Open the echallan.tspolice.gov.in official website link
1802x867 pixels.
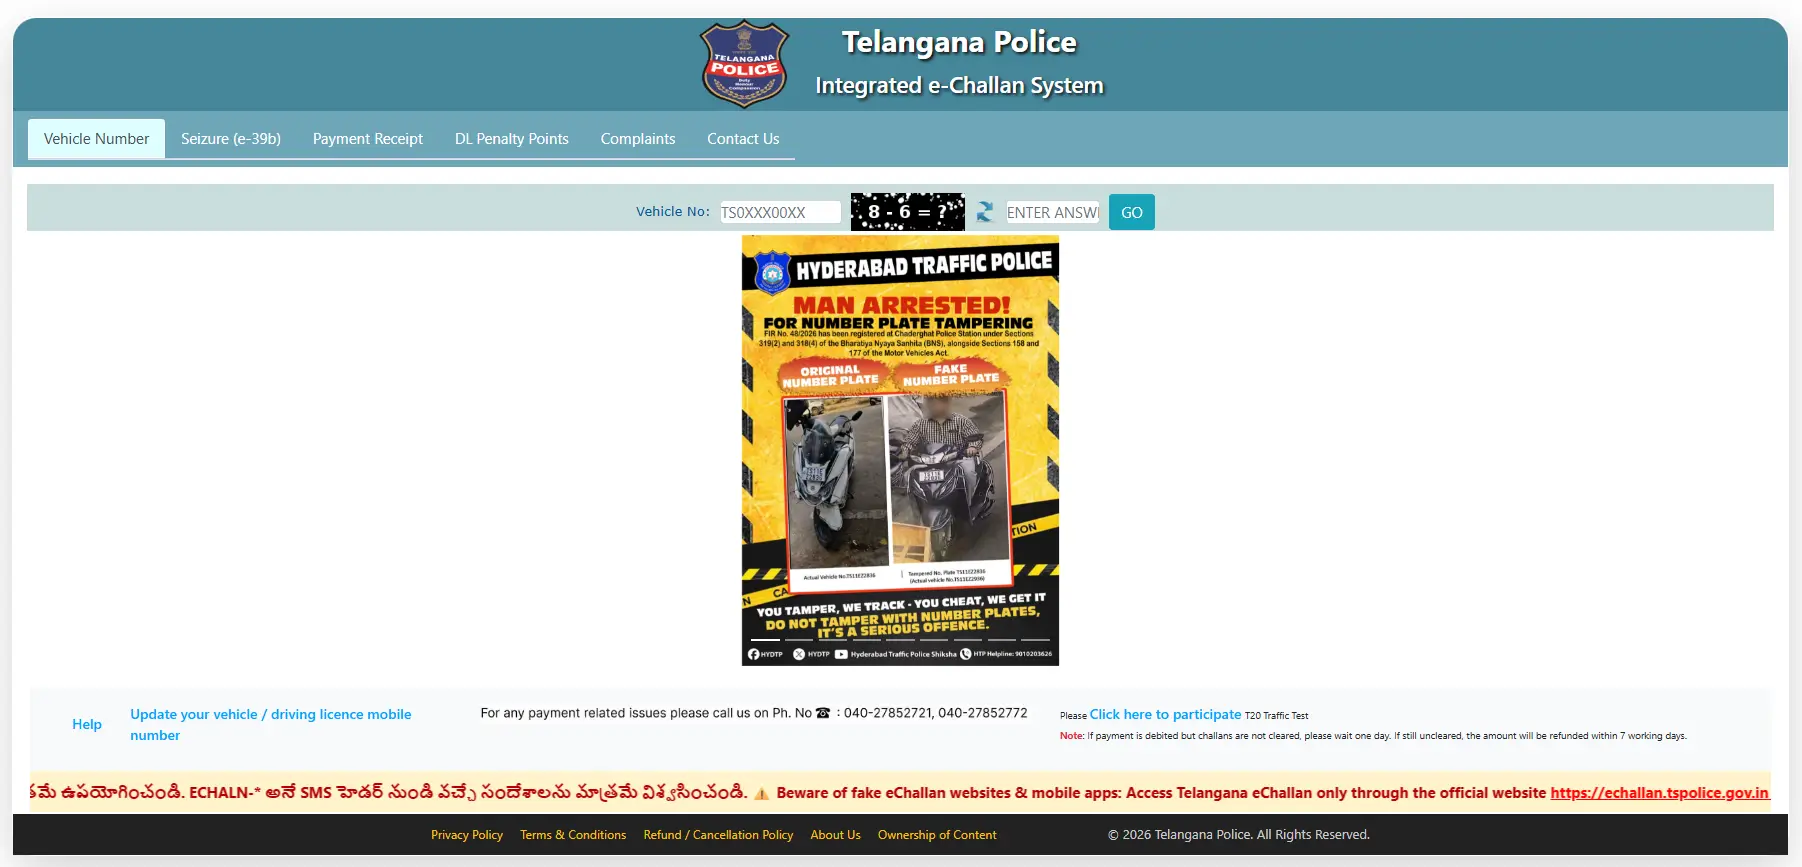tap(1659, 793)
